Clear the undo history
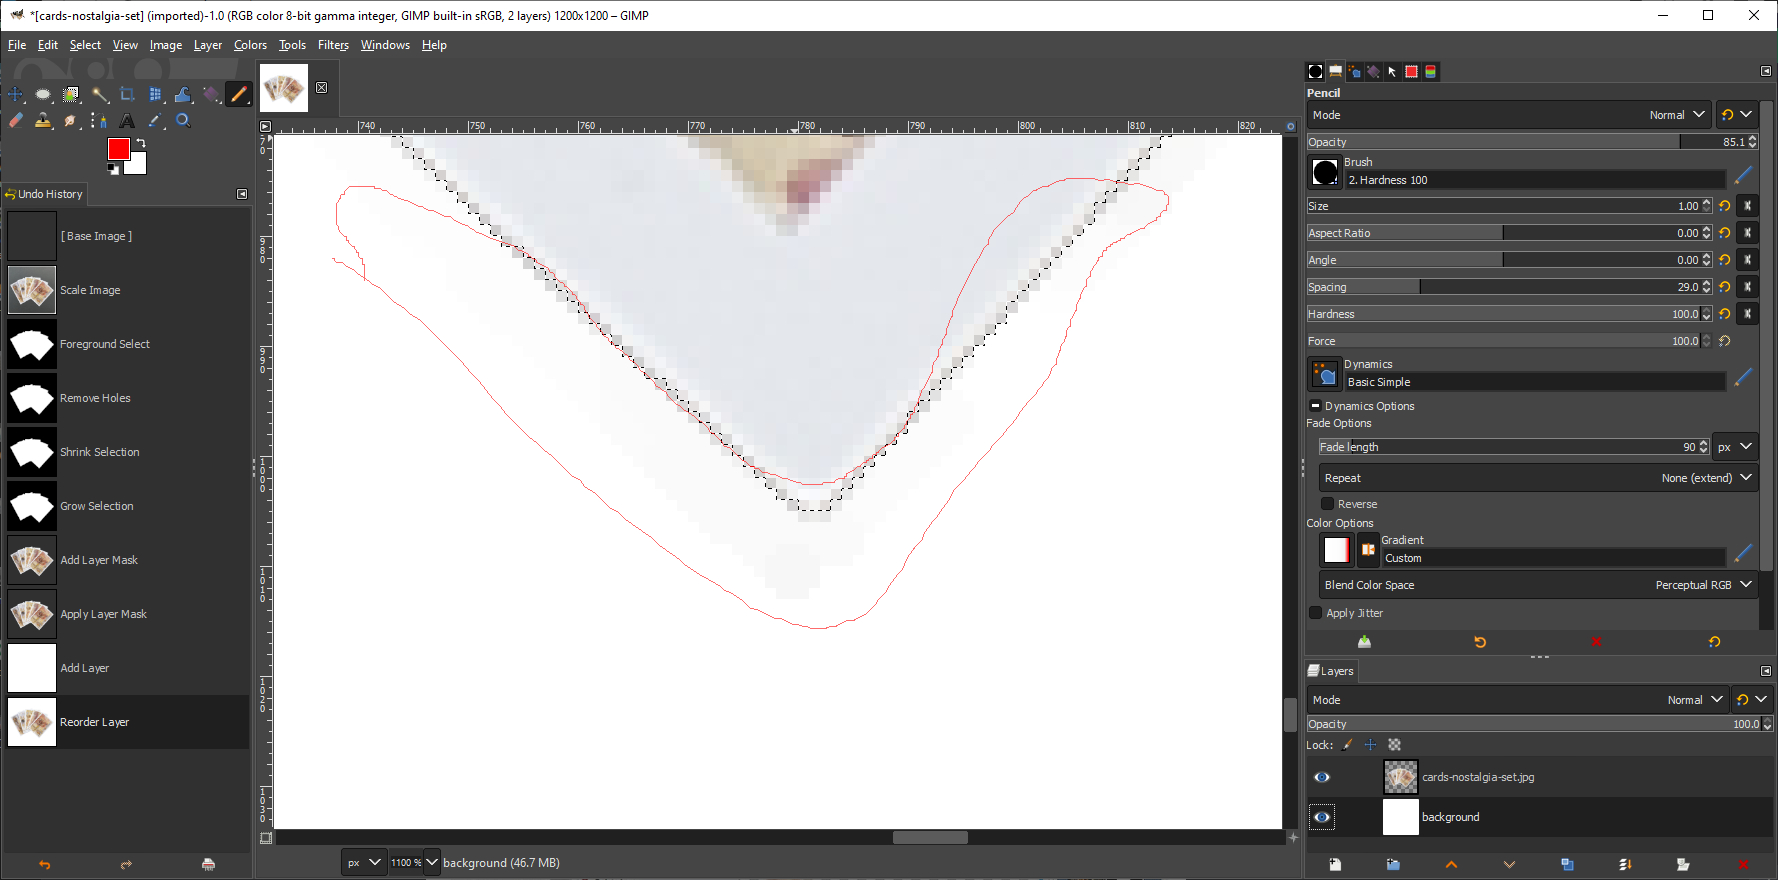 [x=208, y=864]
